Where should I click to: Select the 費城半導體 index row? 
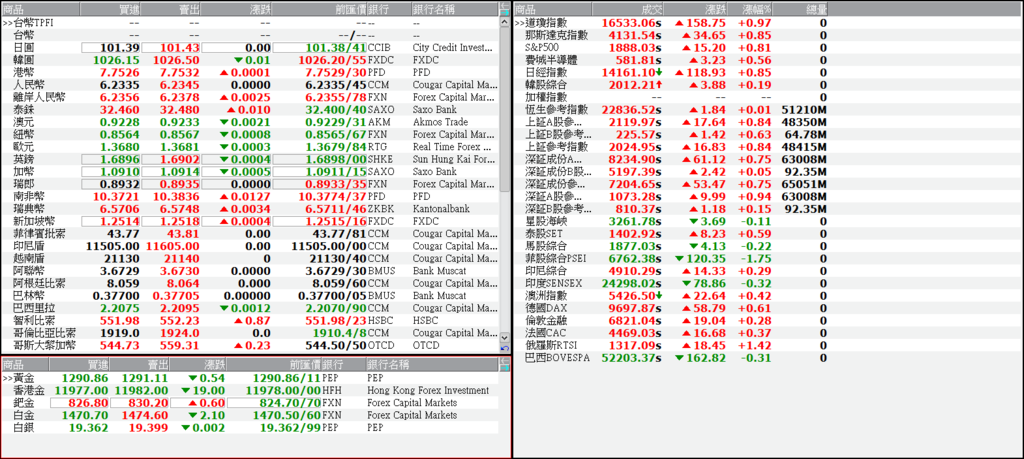[x=671, y=60]
